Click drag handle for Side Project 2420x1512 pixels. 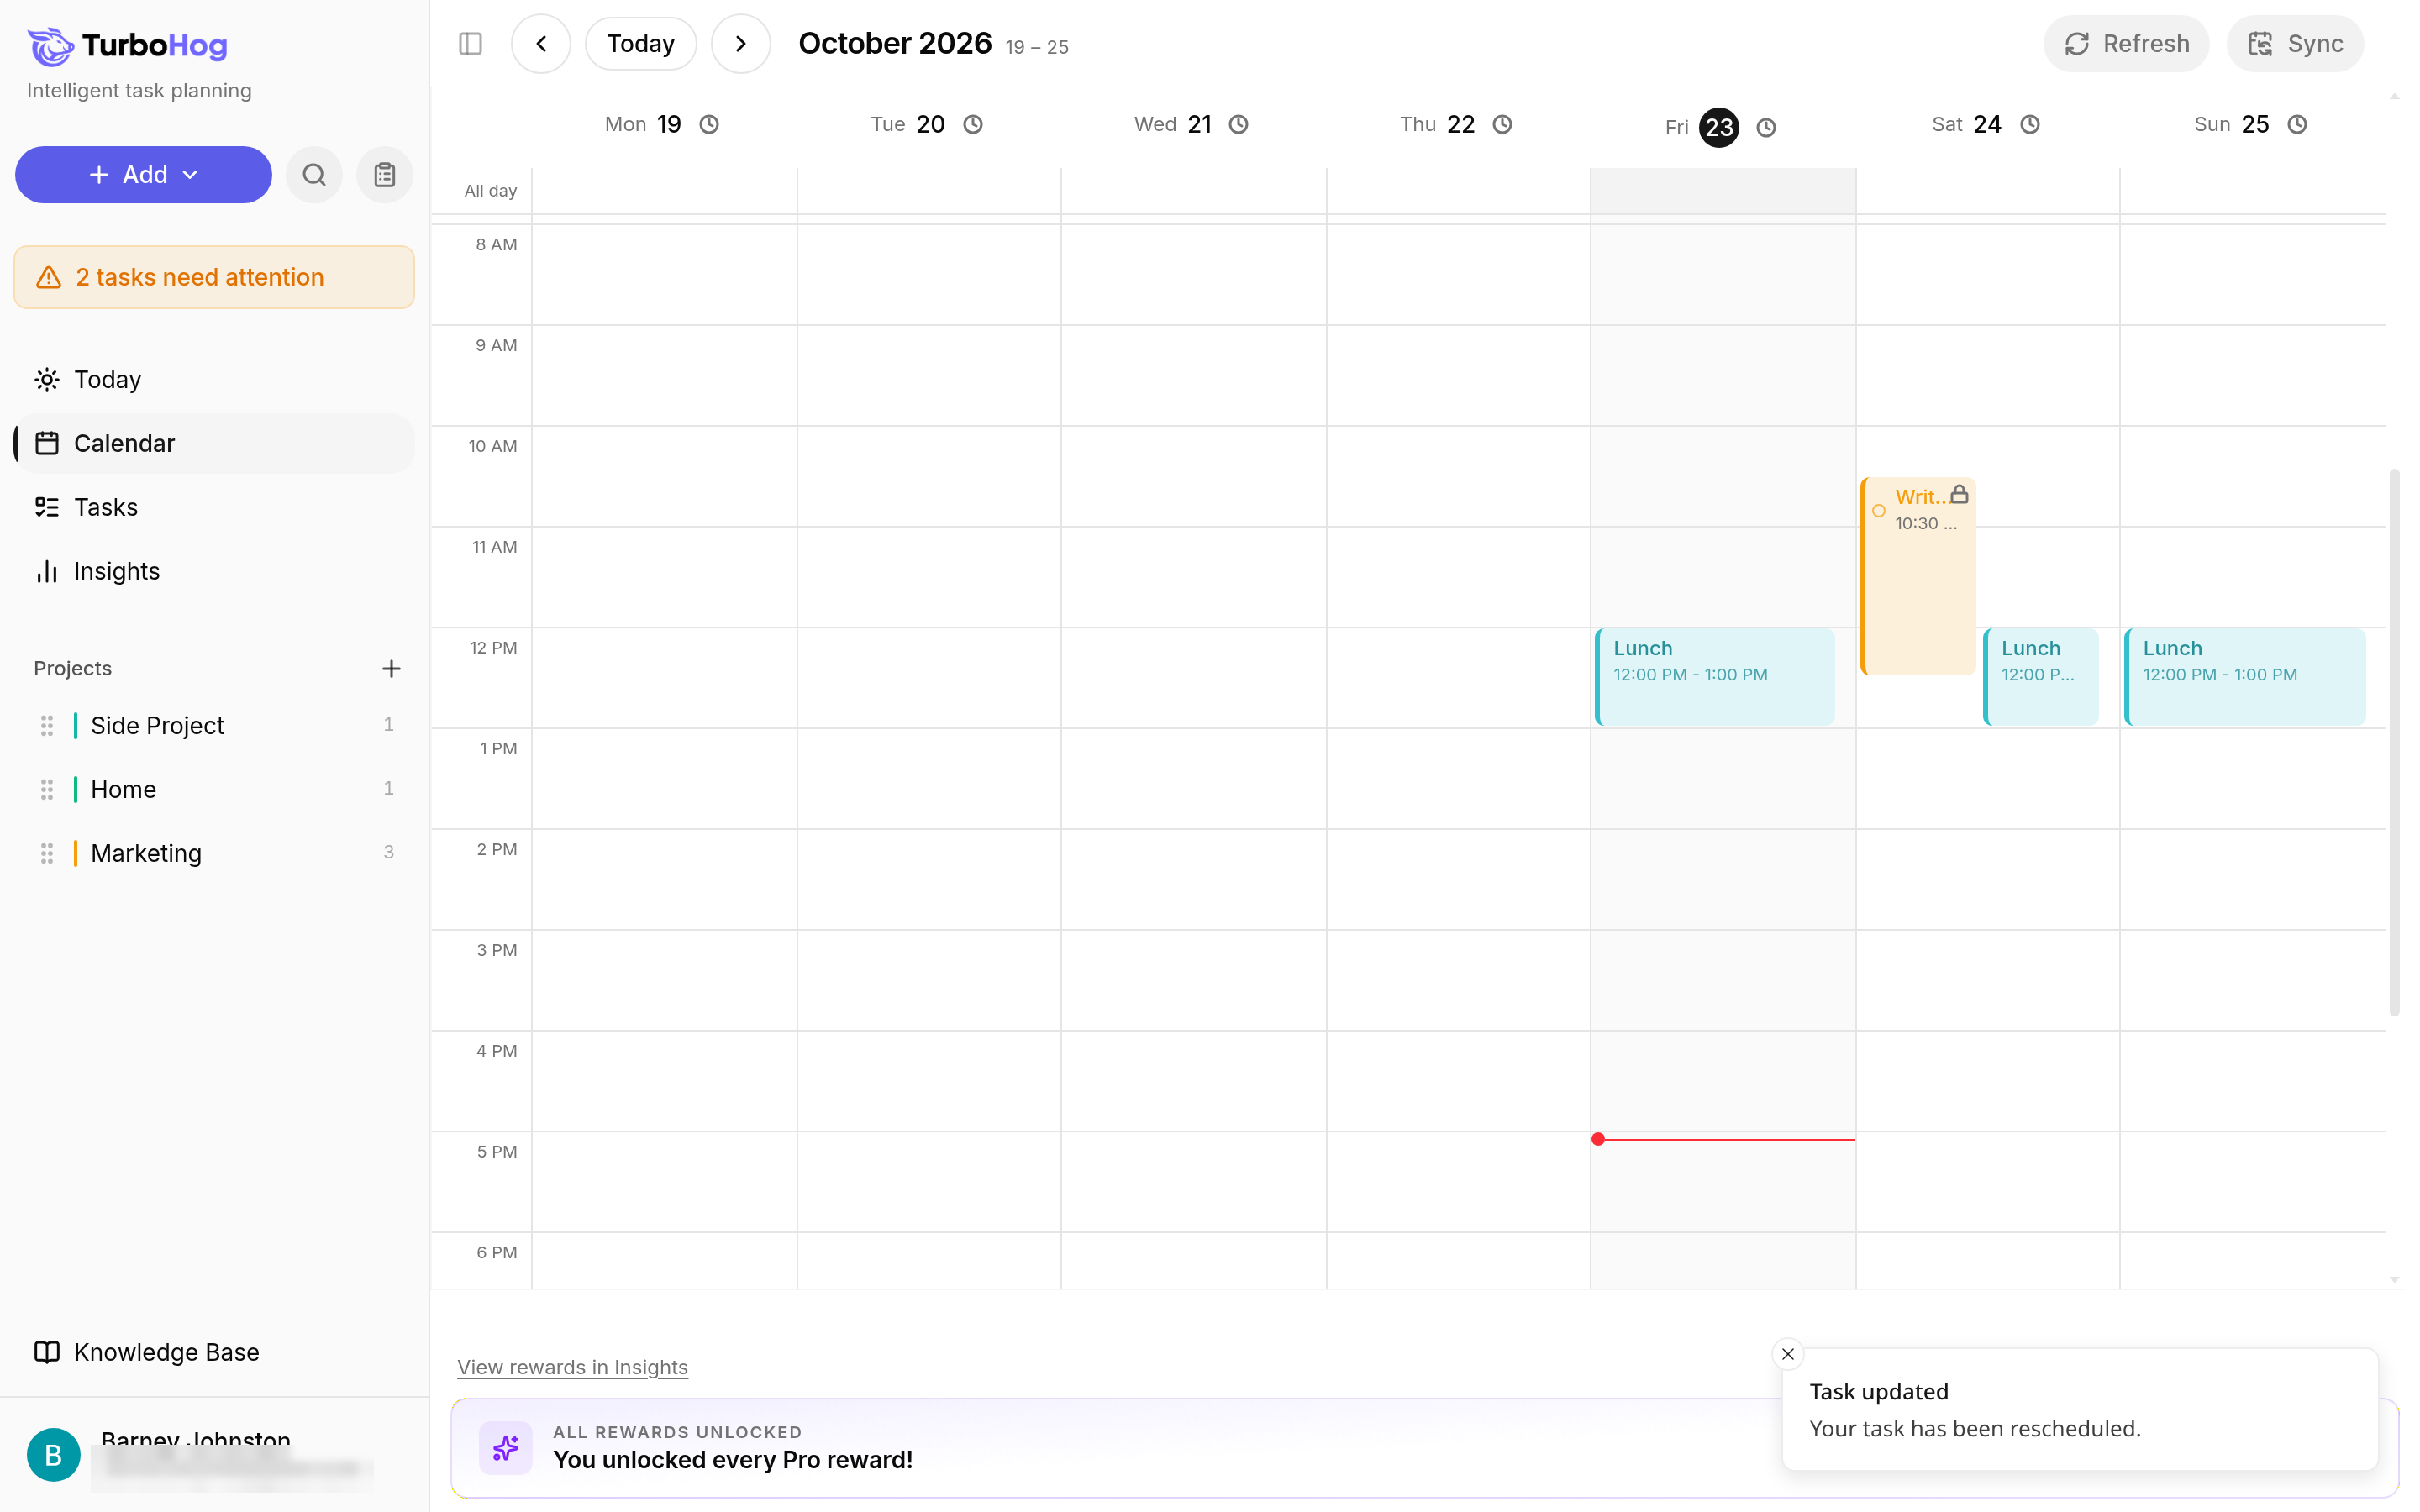47,726
